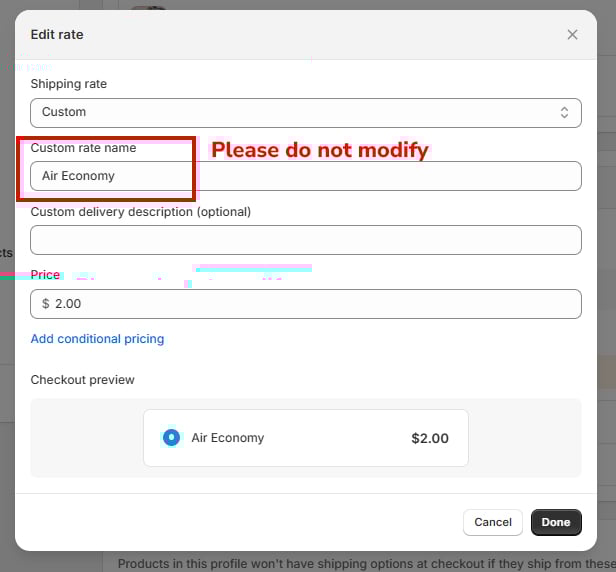Click the dollar sign in Price field
The height and width of the screenshot is (572, 616).
click(46, 304)
